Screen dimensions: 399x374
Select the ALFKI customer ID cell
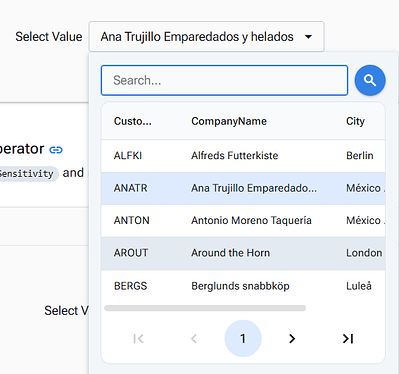pos(128,156)
